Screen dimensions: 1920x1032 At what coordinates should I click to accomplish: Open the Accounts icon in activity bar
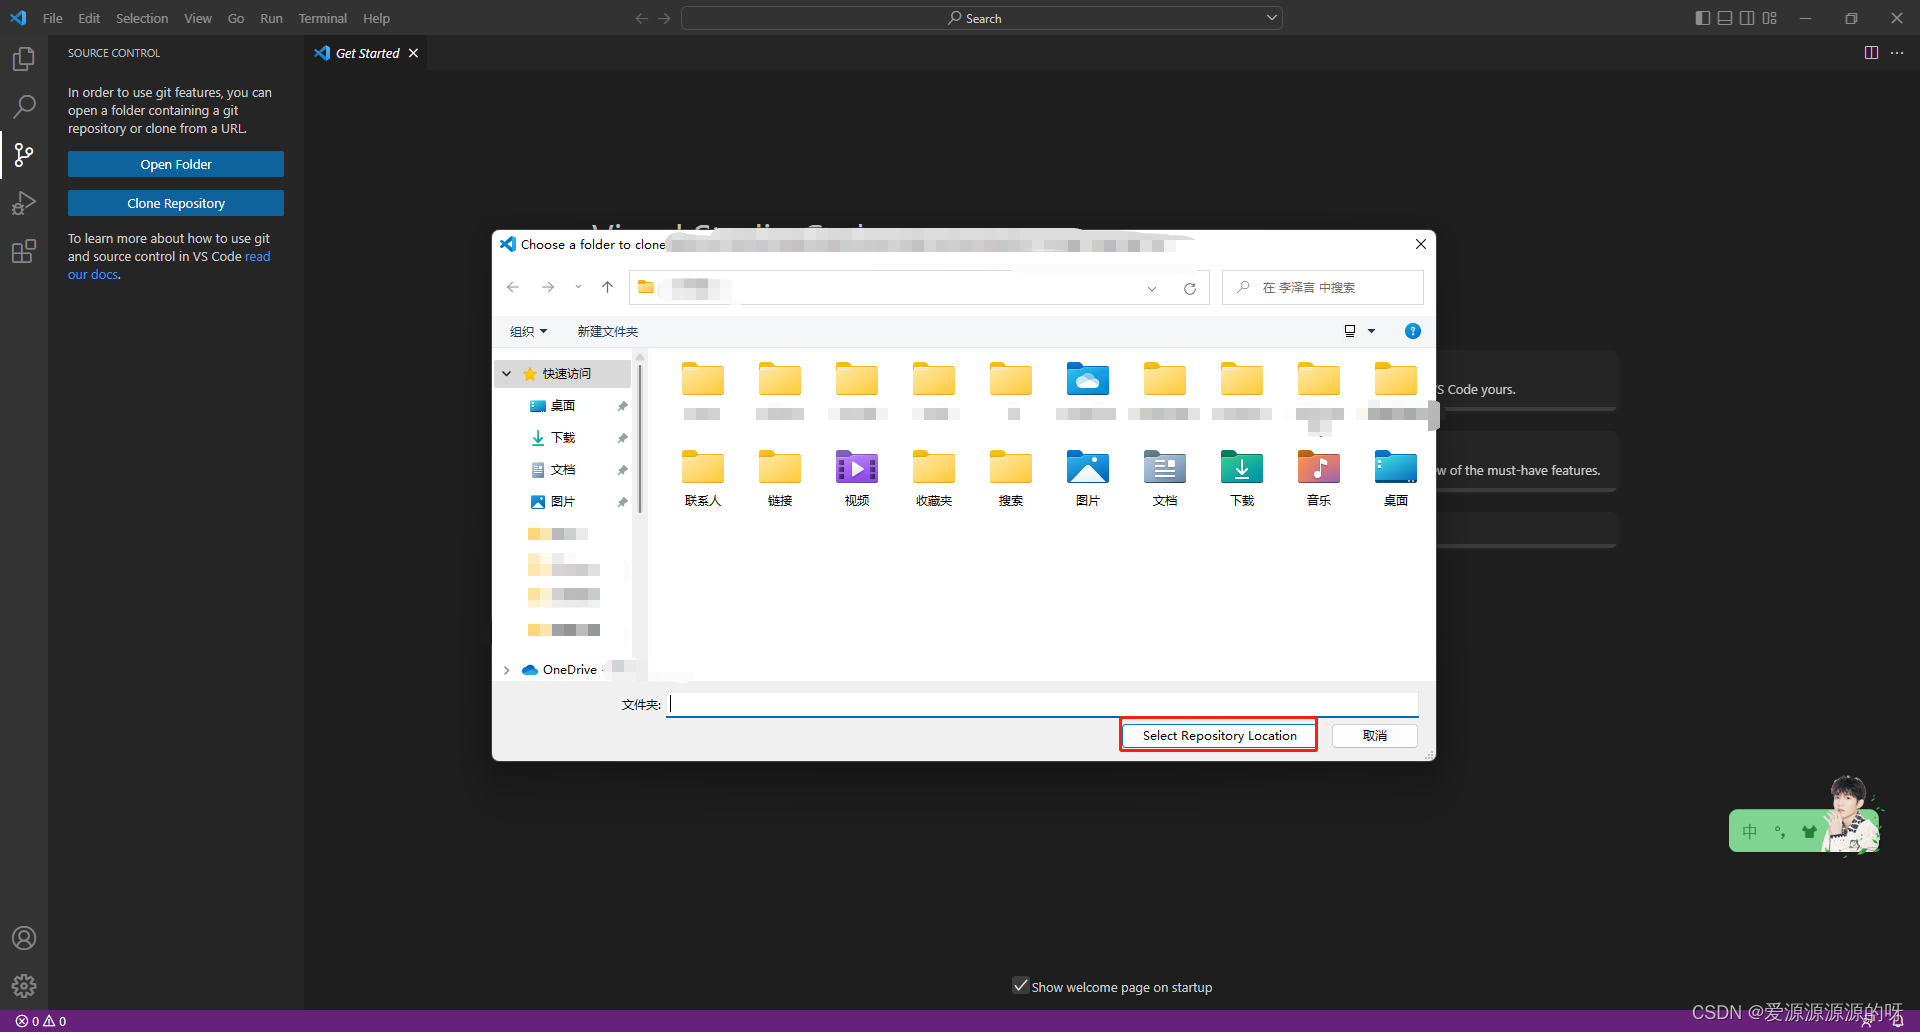click(x=24, y=938)
